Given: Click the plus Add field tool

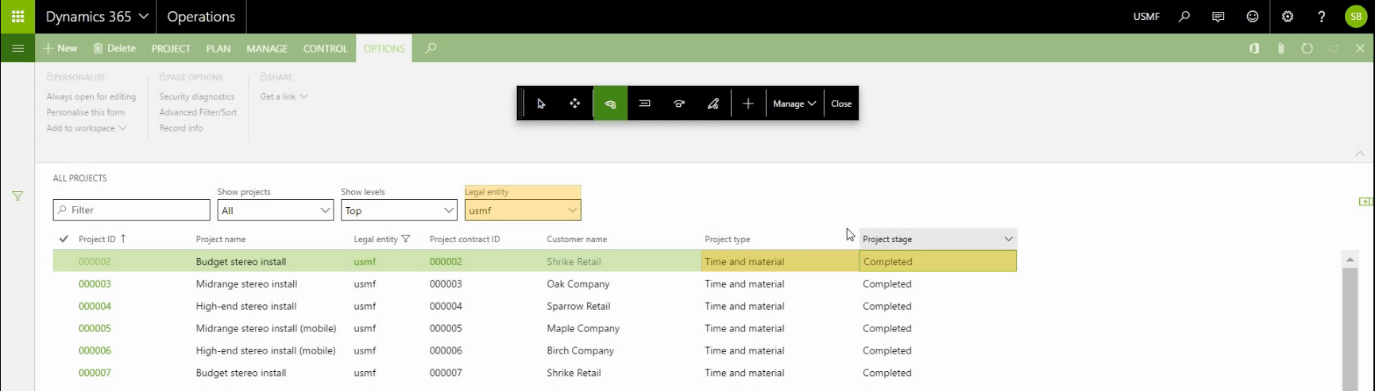Looking at the screenshot, I should [748, 103].
